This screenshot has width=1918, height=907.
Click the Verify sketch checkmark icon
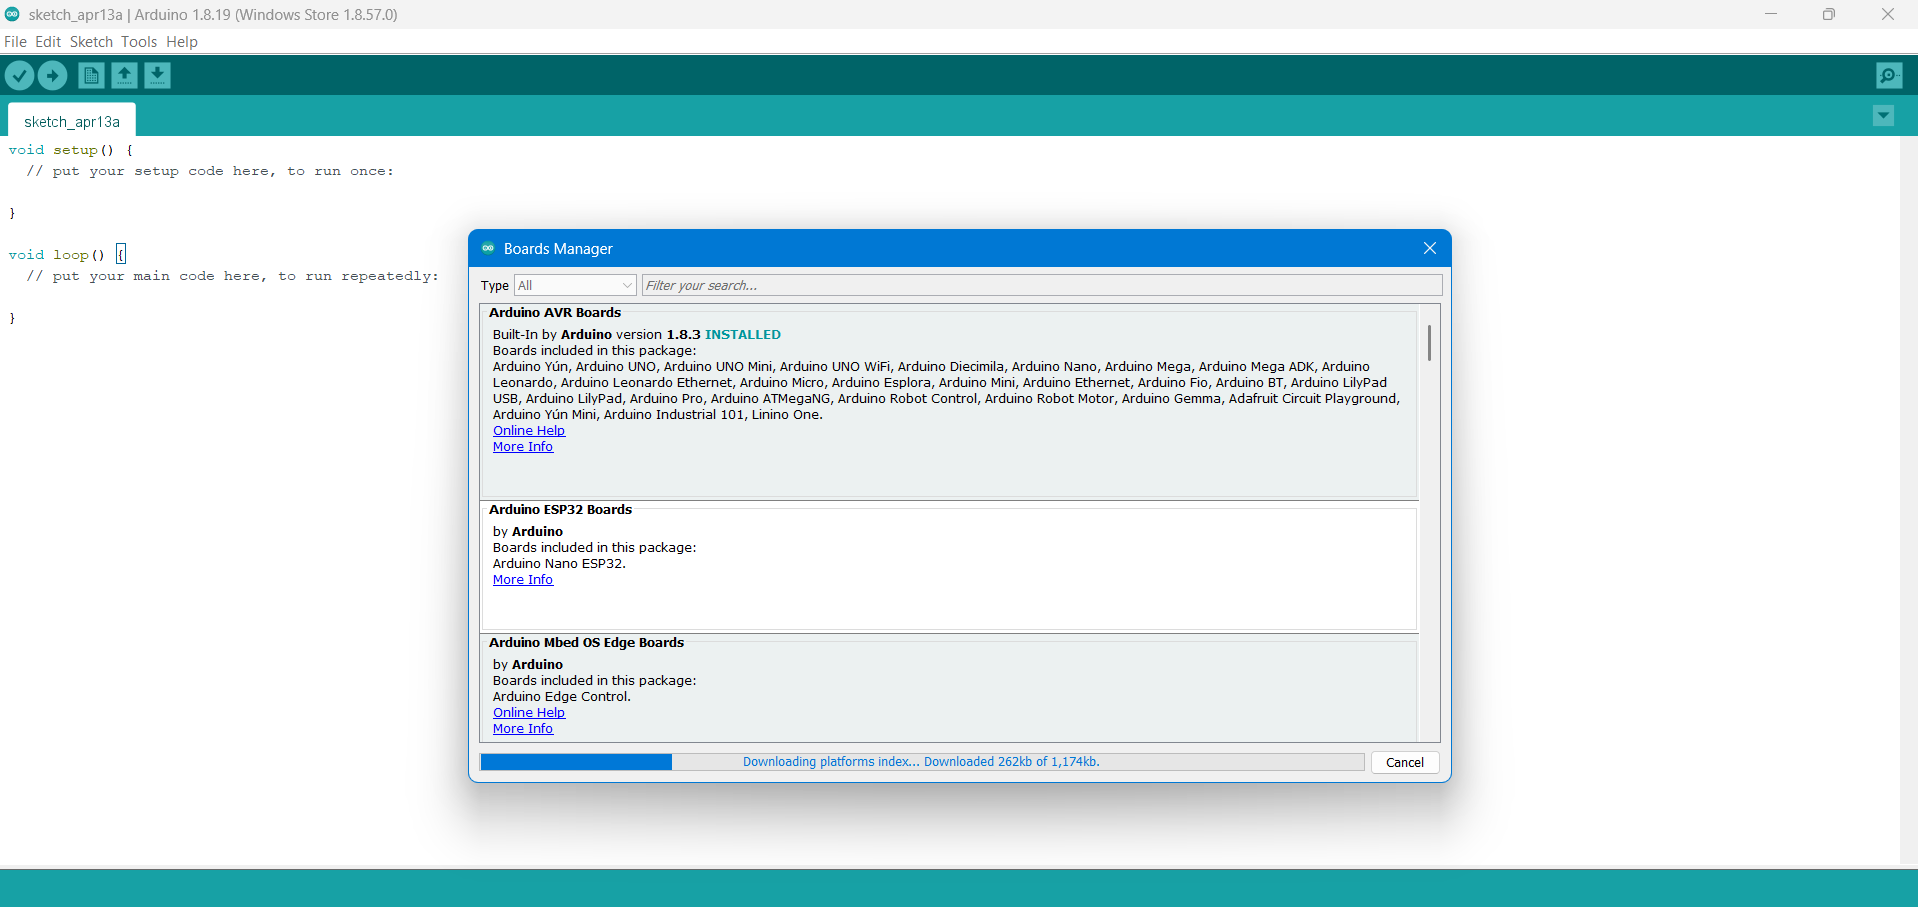[x=19, y=75]
